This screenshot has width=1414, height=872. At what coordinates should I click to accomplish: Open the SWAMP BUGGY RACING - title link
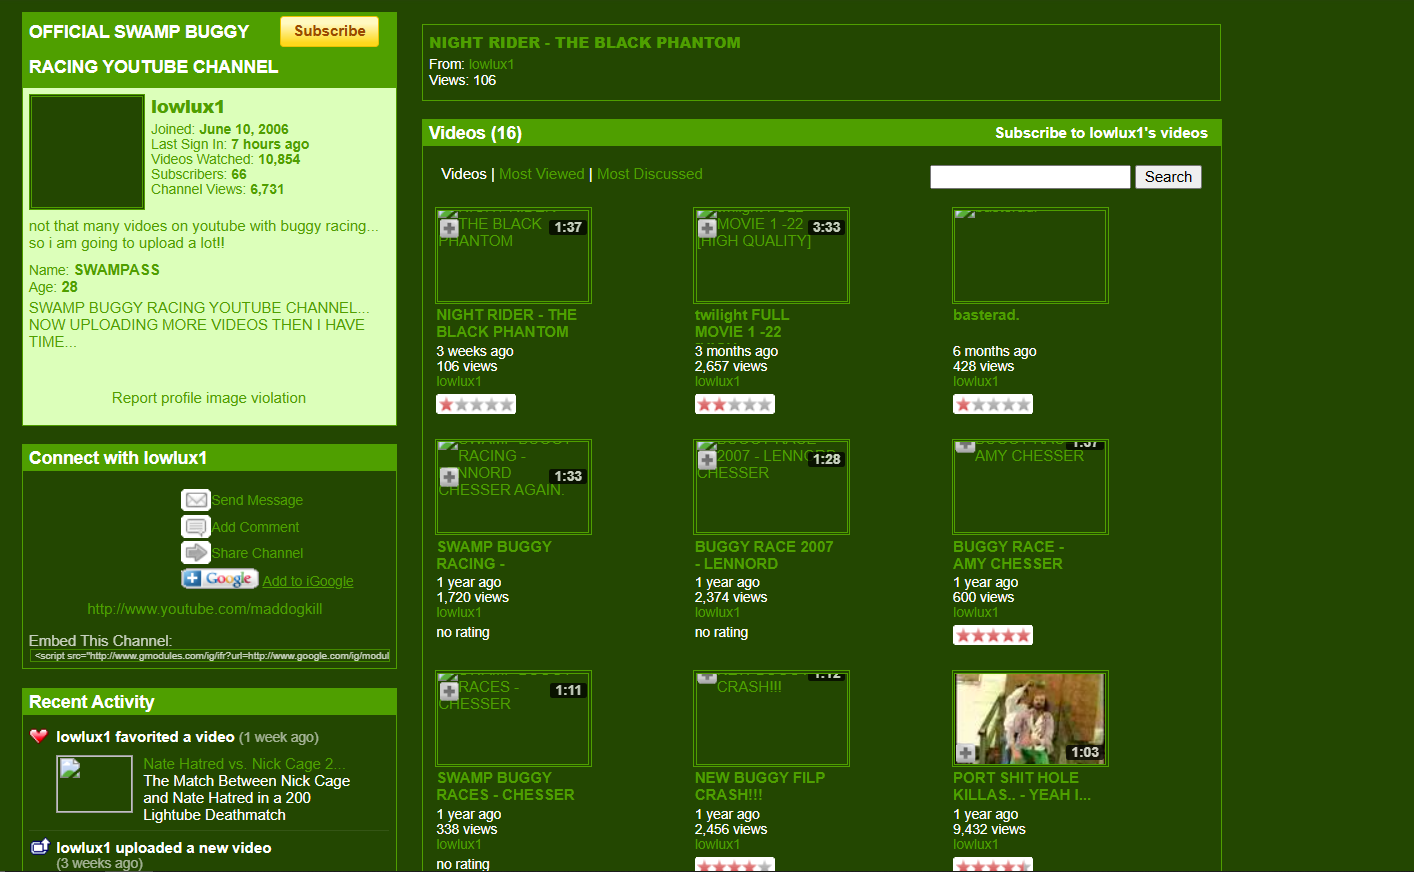tap(494, 555)
